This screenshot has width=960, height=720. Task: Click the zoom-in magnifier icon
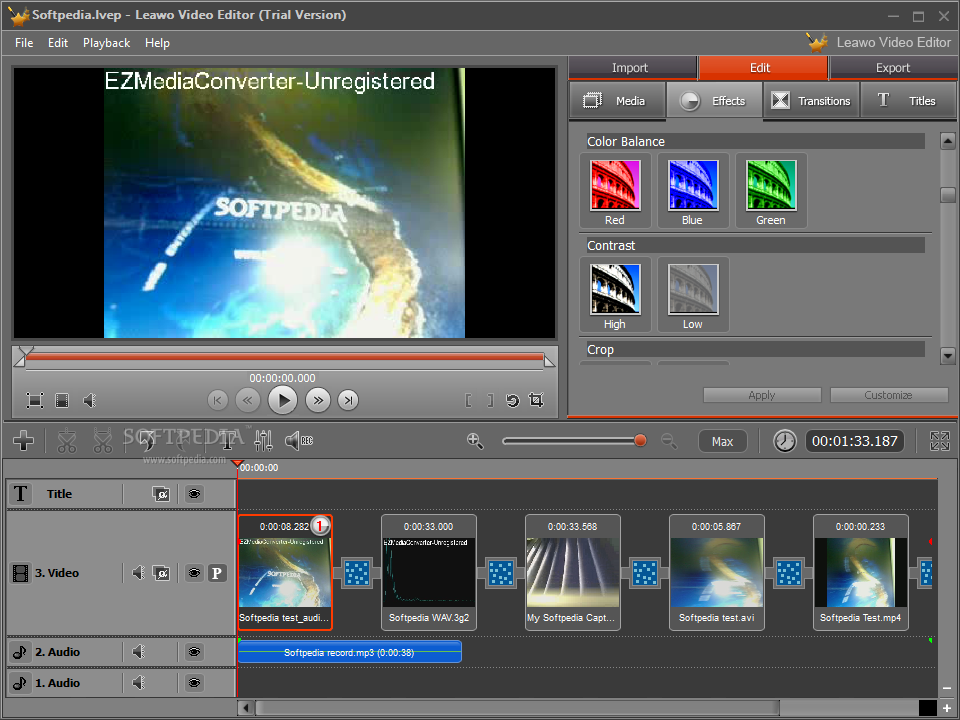[475, 441]
